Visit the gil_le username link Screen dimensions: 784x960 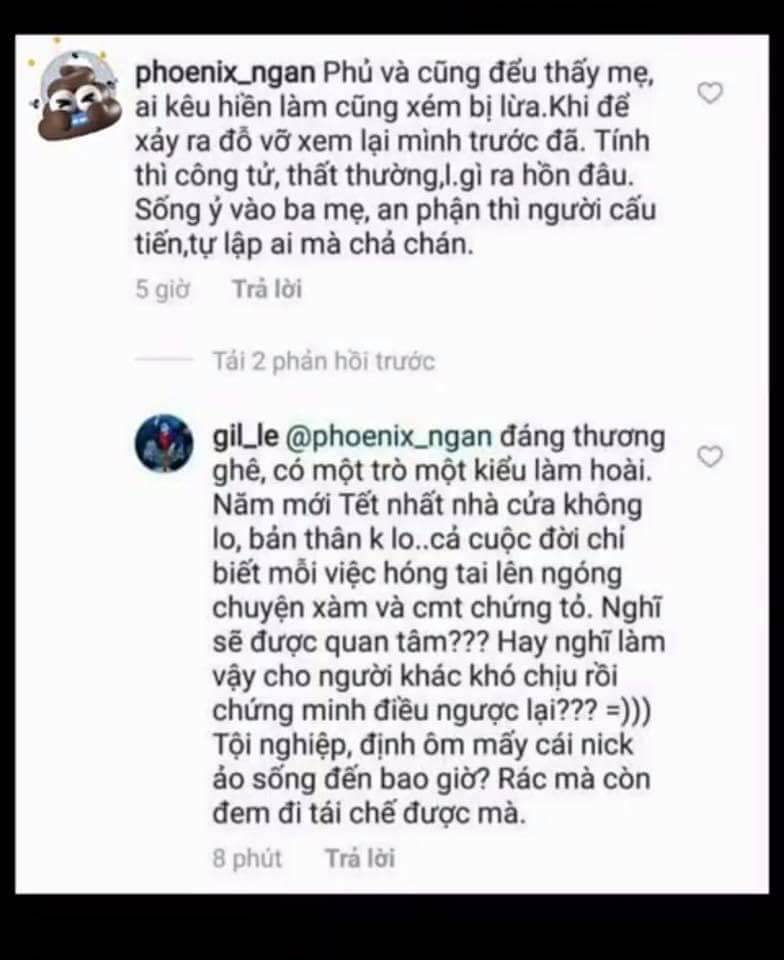245,437
